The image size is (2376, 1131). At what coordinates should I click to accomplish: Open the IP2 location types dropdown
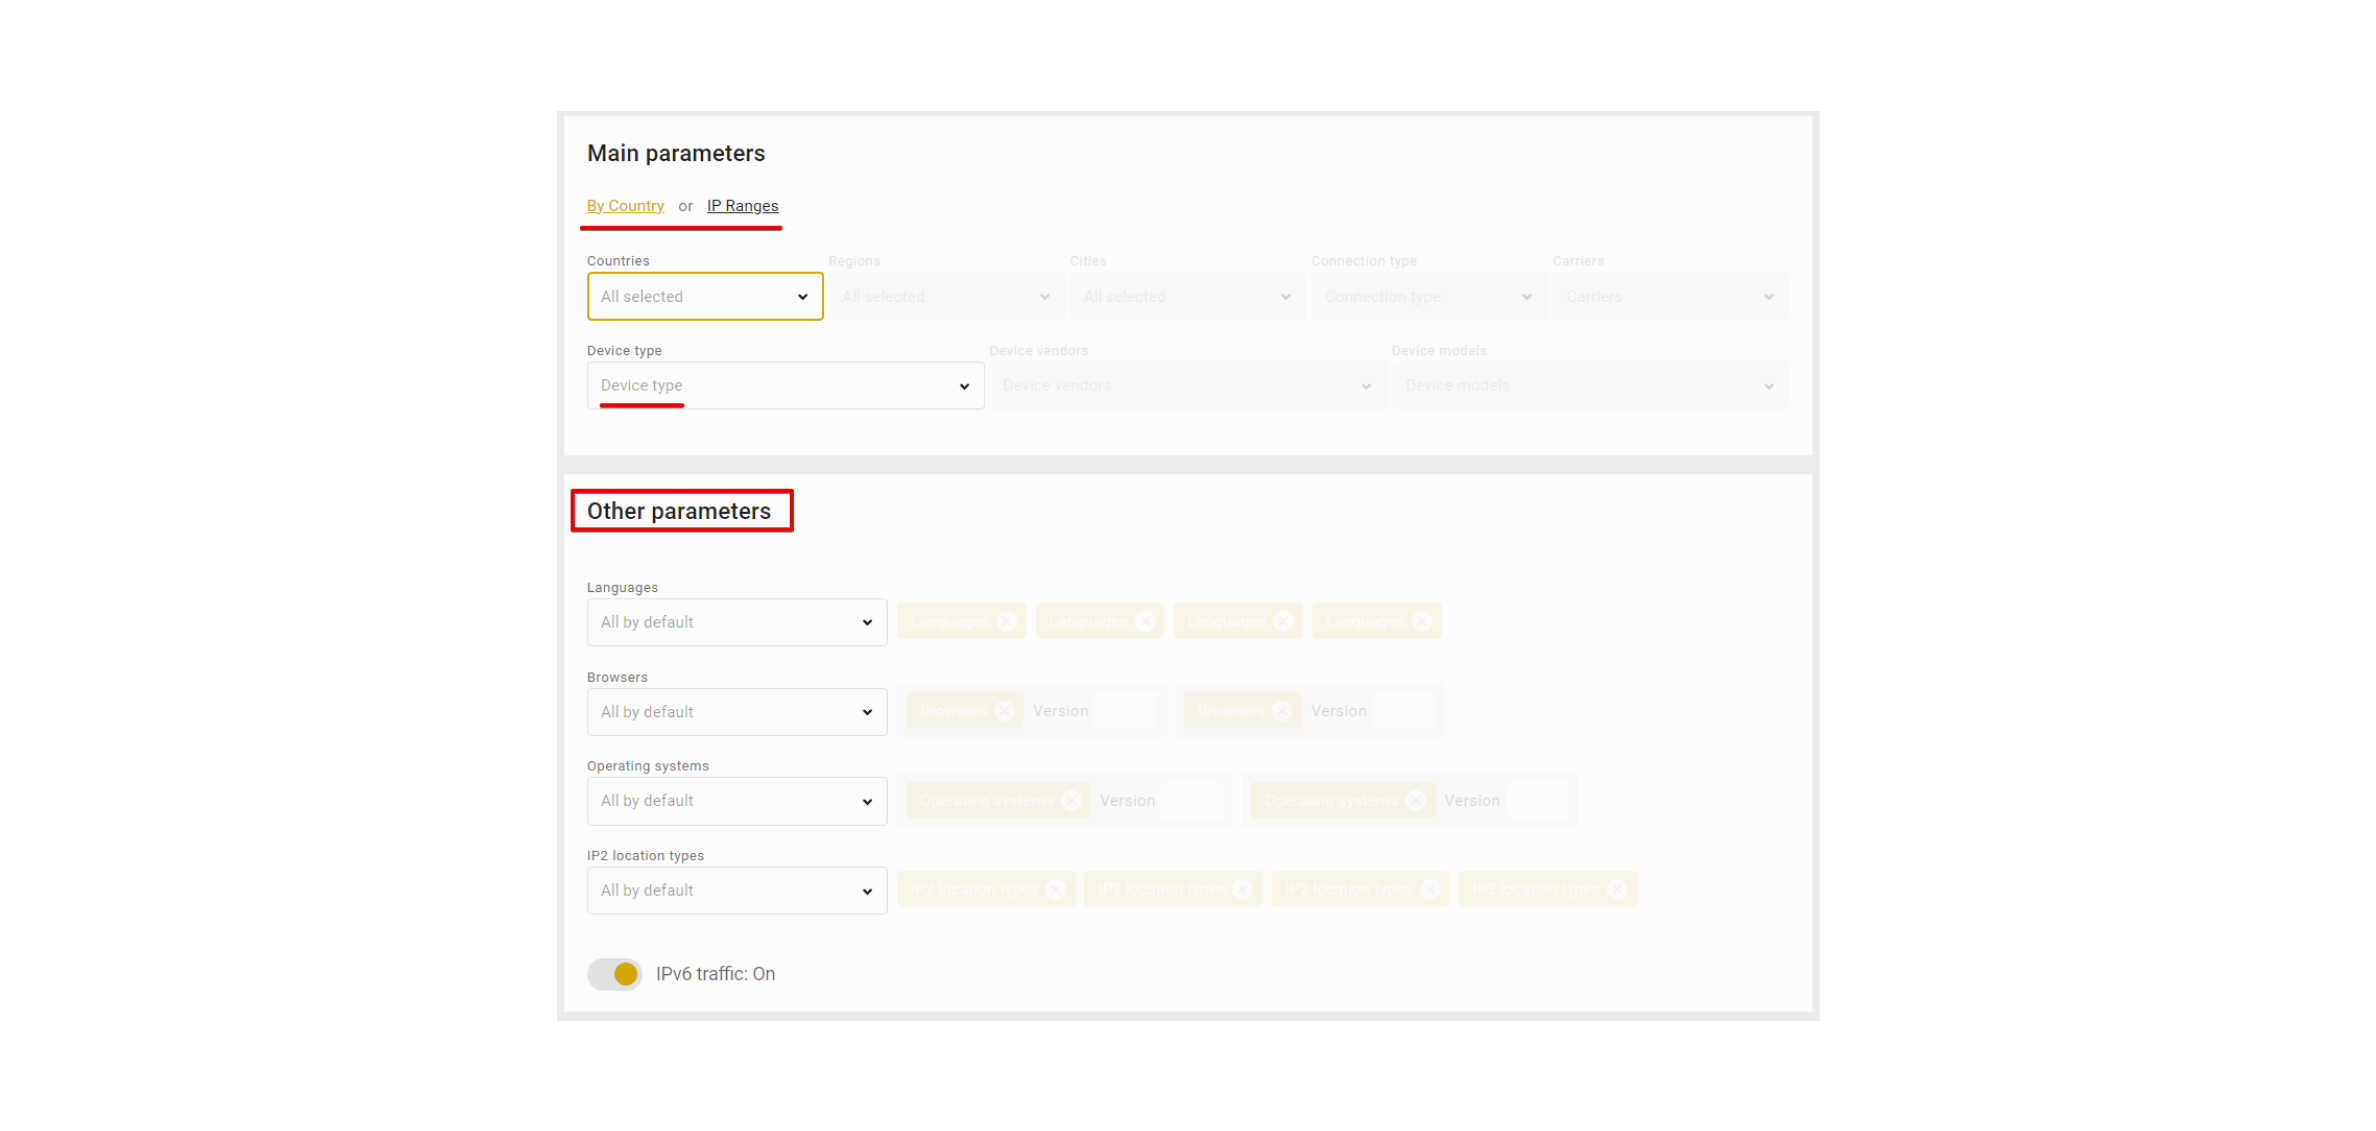tap(737, 890)
